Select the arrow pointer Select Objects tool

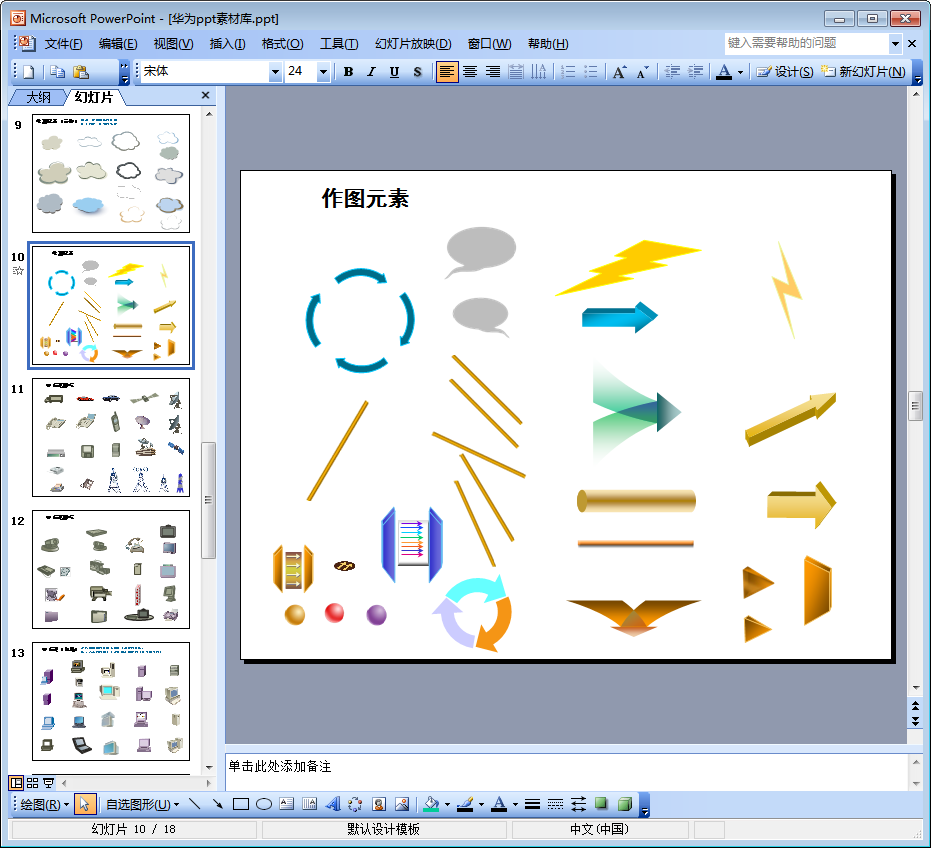coord(84,805)
